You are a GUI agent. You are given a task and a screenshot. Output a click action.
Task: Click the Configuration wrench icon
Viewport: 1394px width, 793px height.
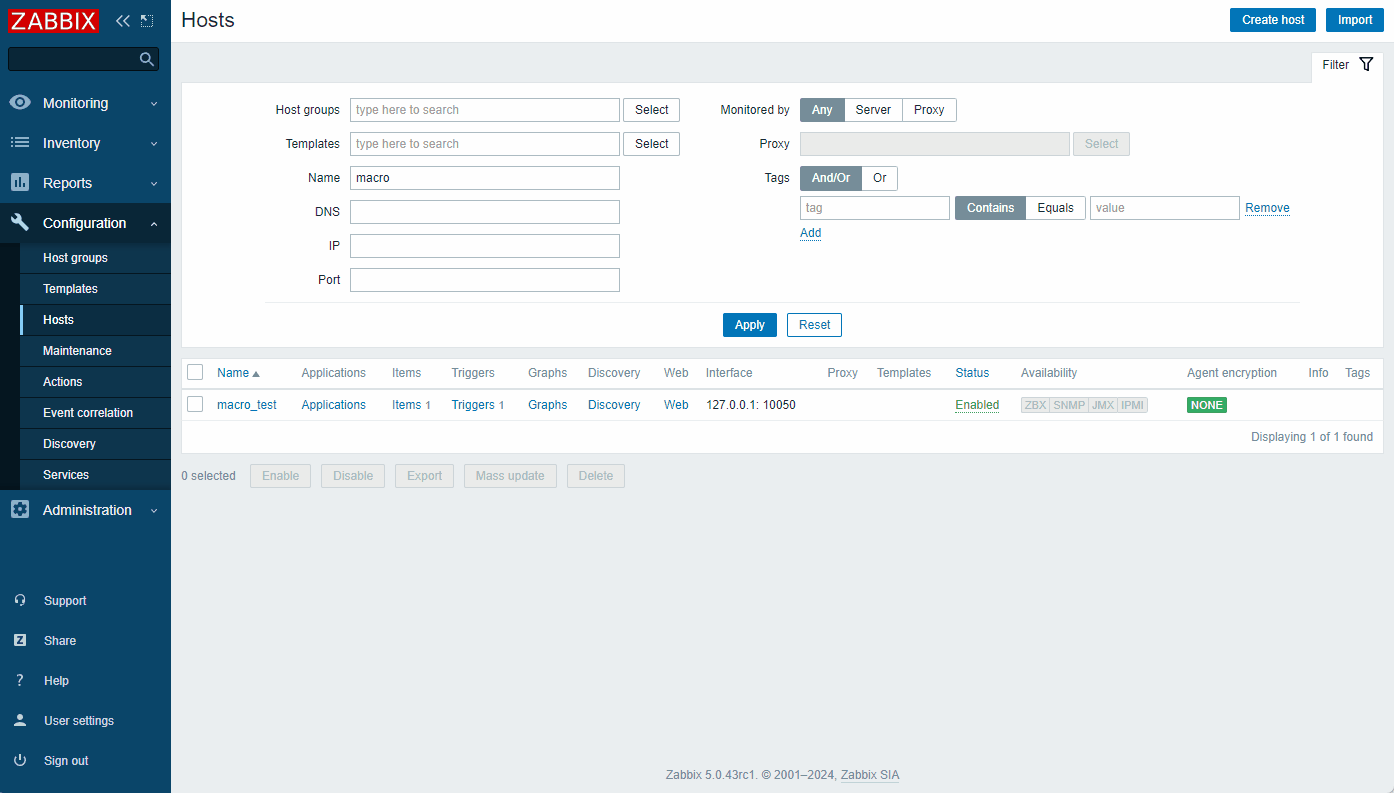pos(20,223)
